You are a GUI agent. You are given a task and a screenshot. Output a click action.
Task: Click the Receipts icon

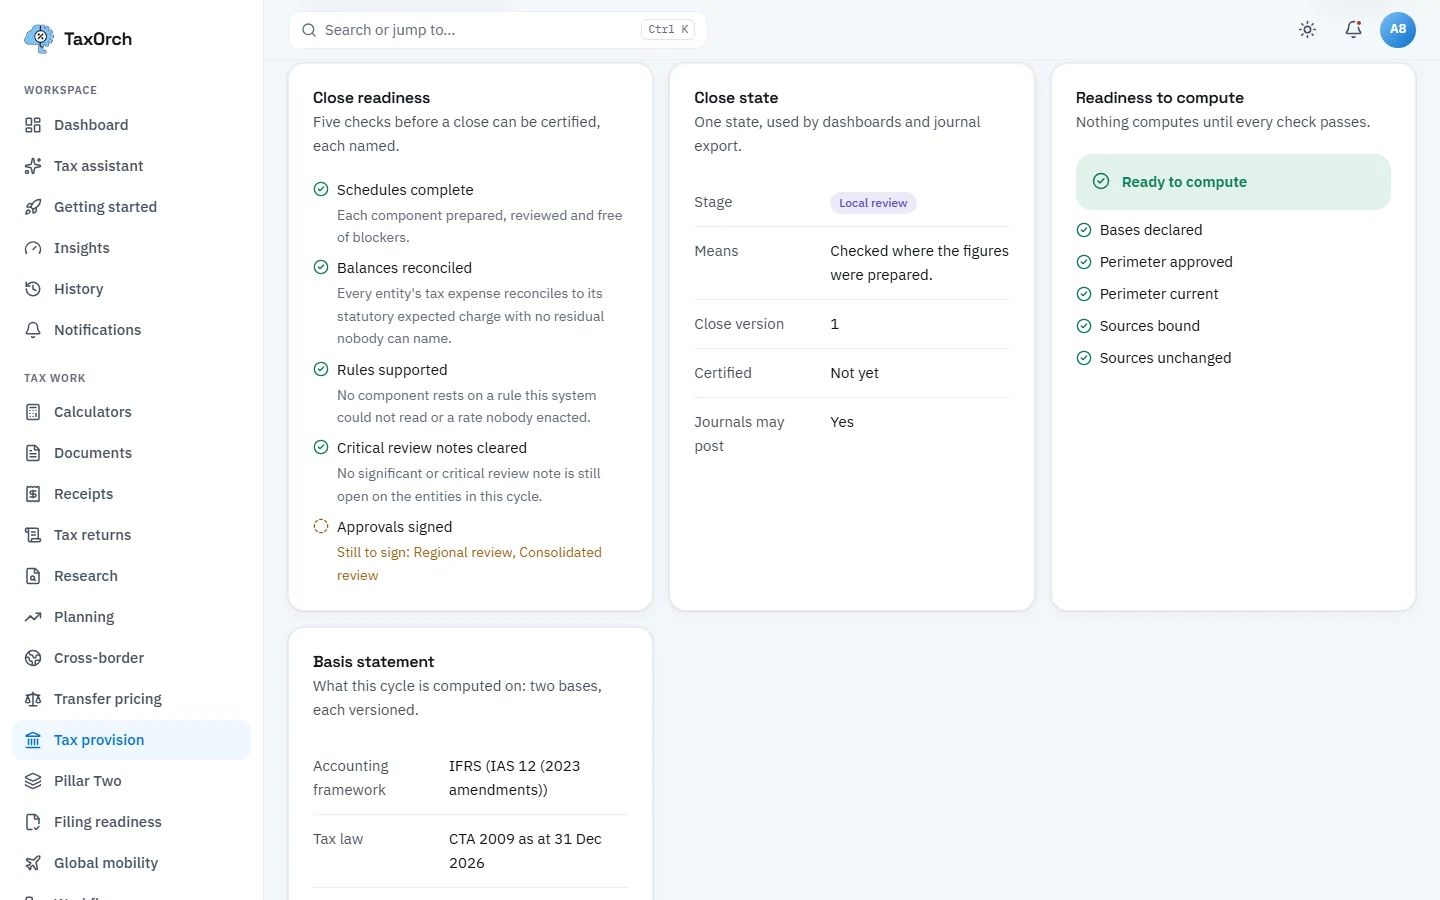(x=33, y=494)
